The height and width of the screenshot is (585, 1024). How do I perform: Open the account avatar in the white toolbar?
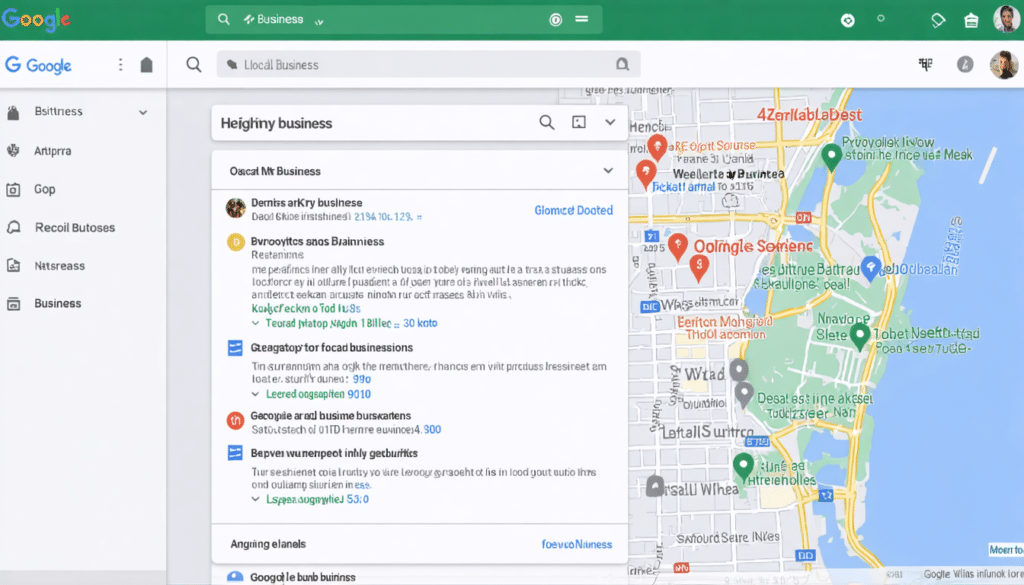pos(1004,64)
